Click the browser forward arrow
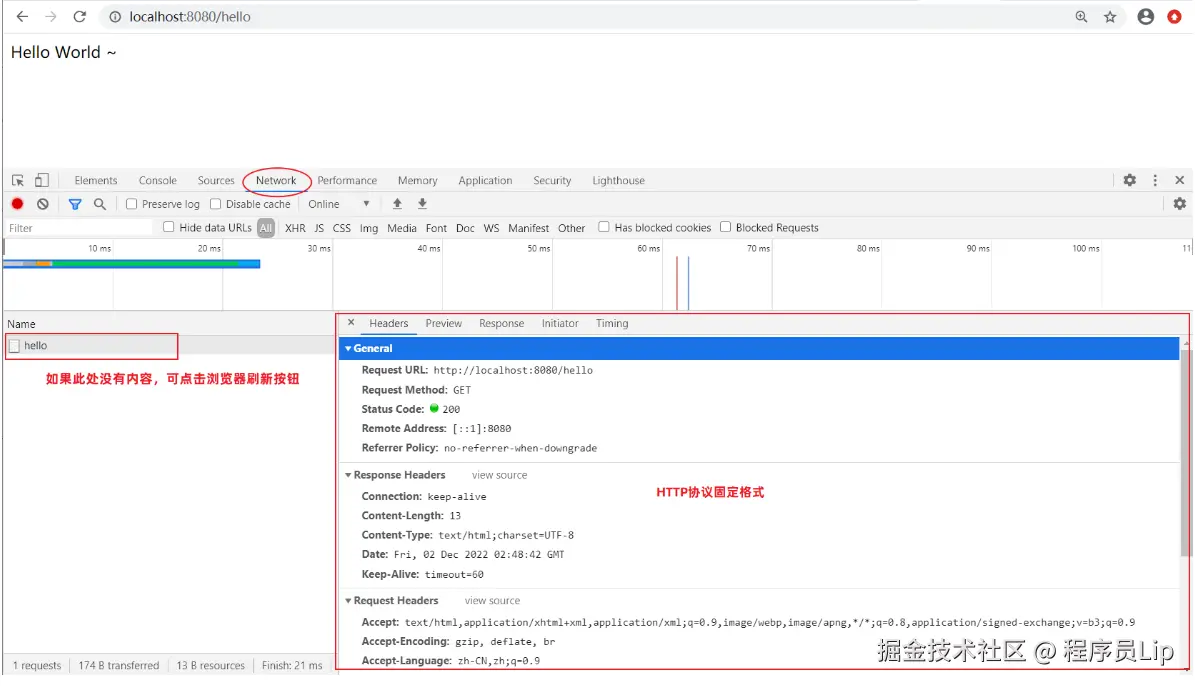This screenshot has height=686, width=1195. 50,16
